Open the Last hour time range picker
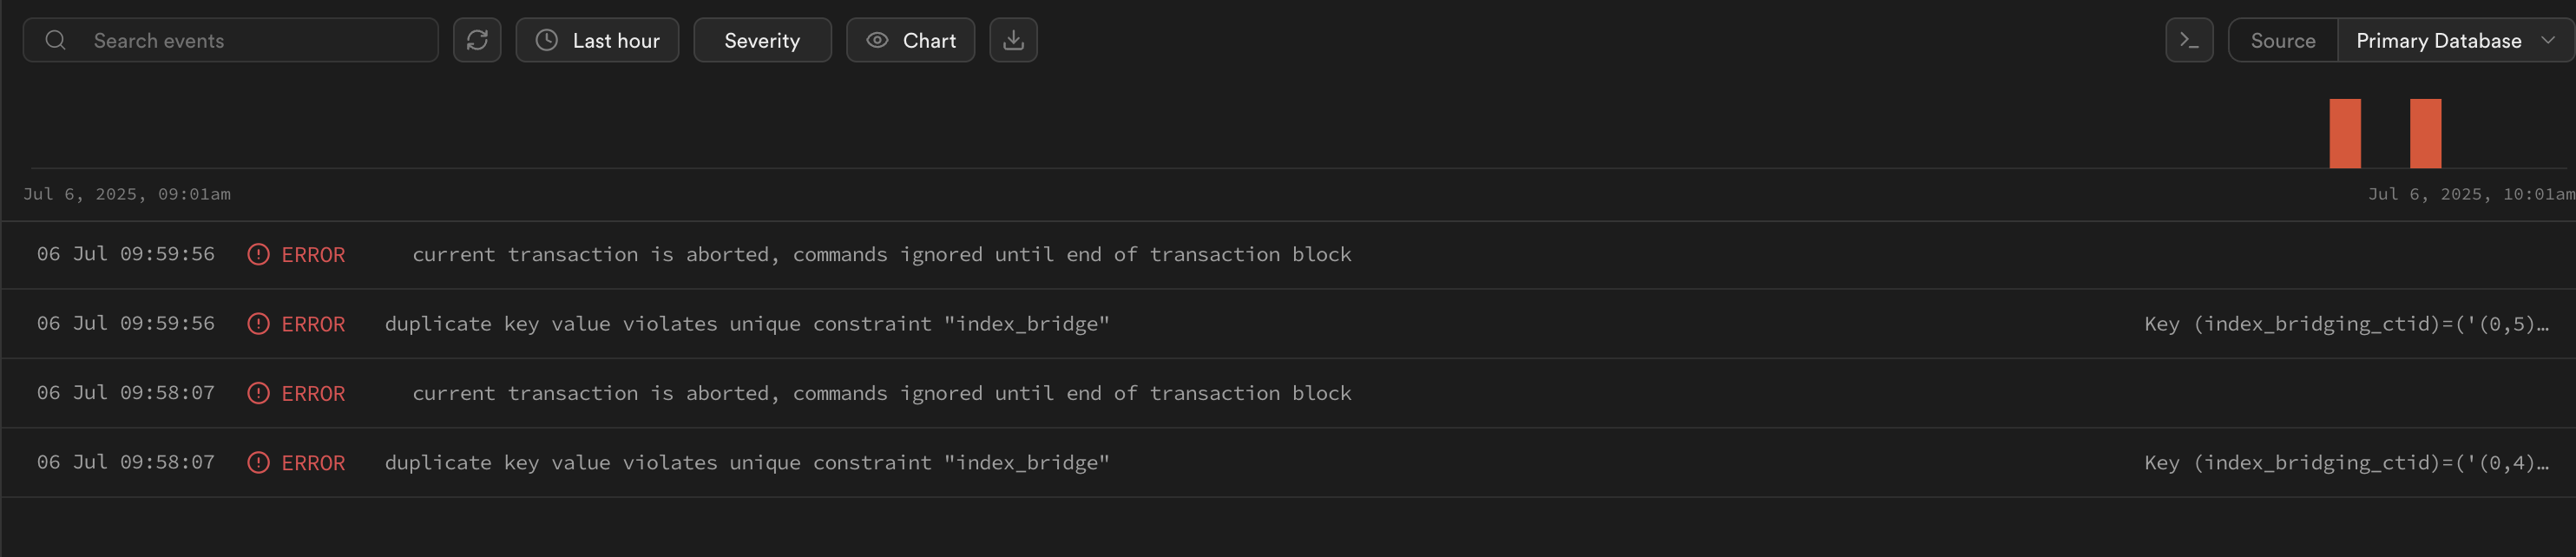This screenshot has width=2576, height=557. tap(597, 40)
